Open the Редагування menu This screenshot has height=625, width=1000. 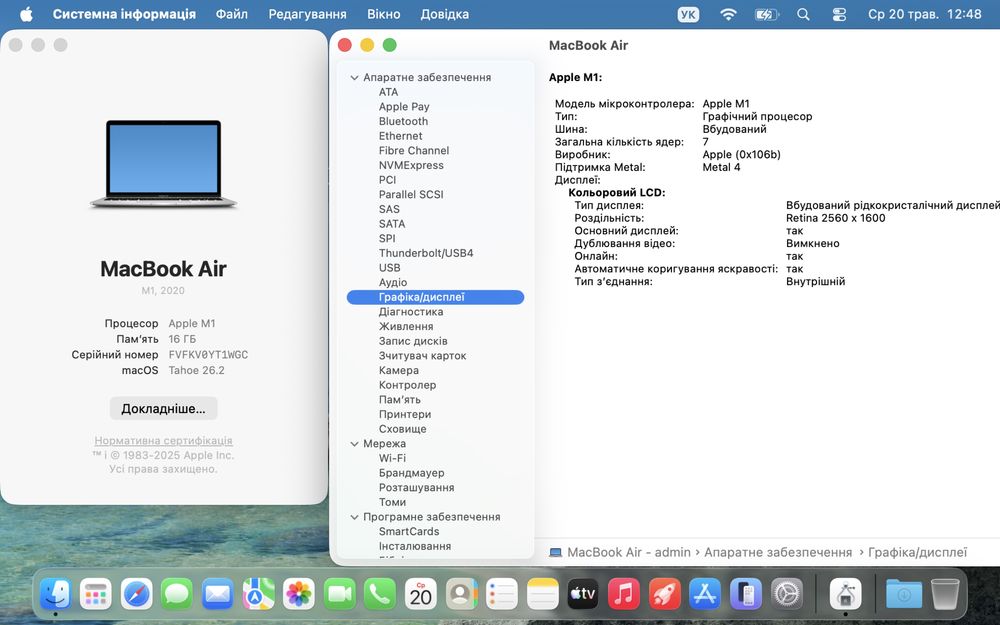(307, 14)
